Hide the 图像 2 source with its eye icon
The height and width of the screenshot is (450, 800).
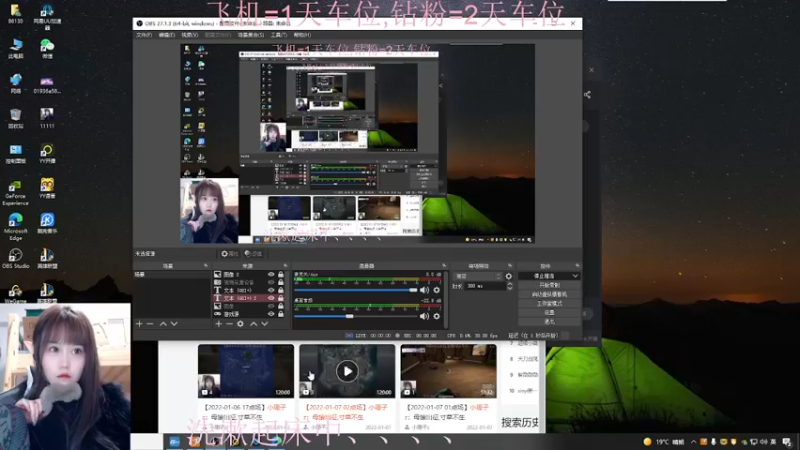click(271, 274)
